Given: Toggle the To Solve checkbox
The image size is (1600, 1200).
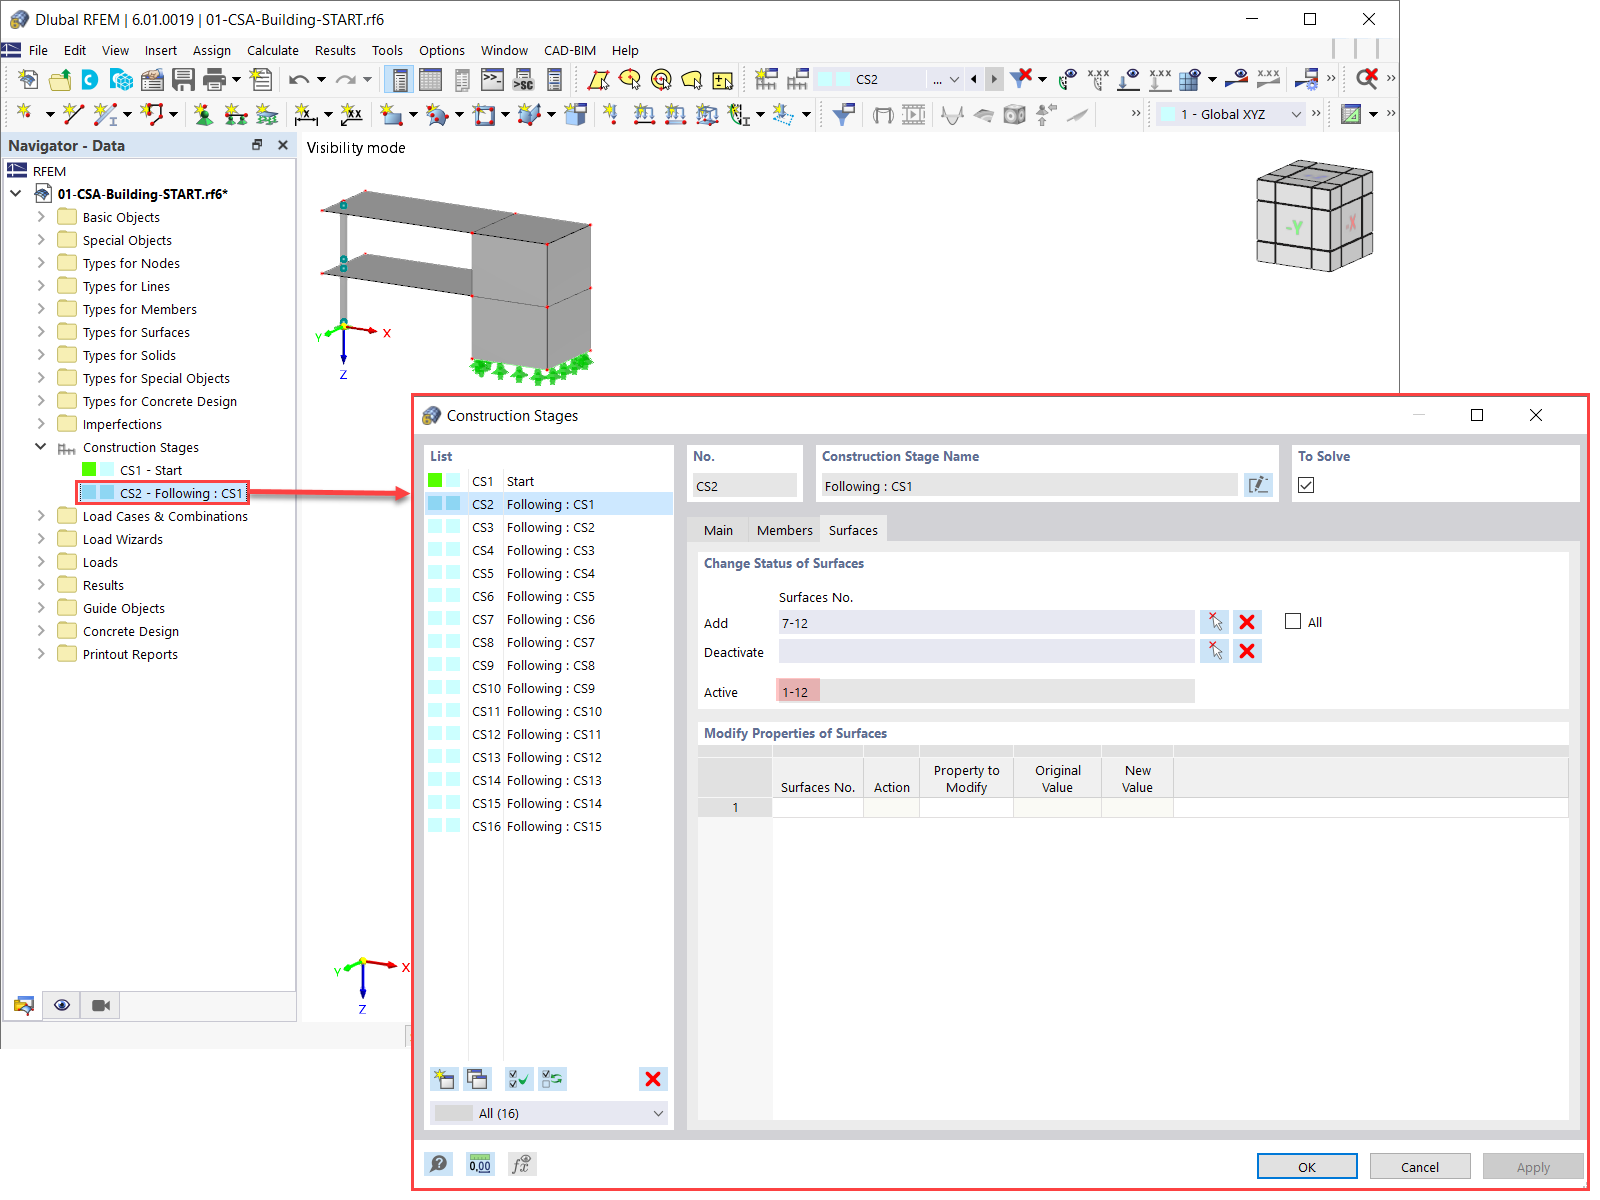Looking at the screenshot, I should [1306, 485].
